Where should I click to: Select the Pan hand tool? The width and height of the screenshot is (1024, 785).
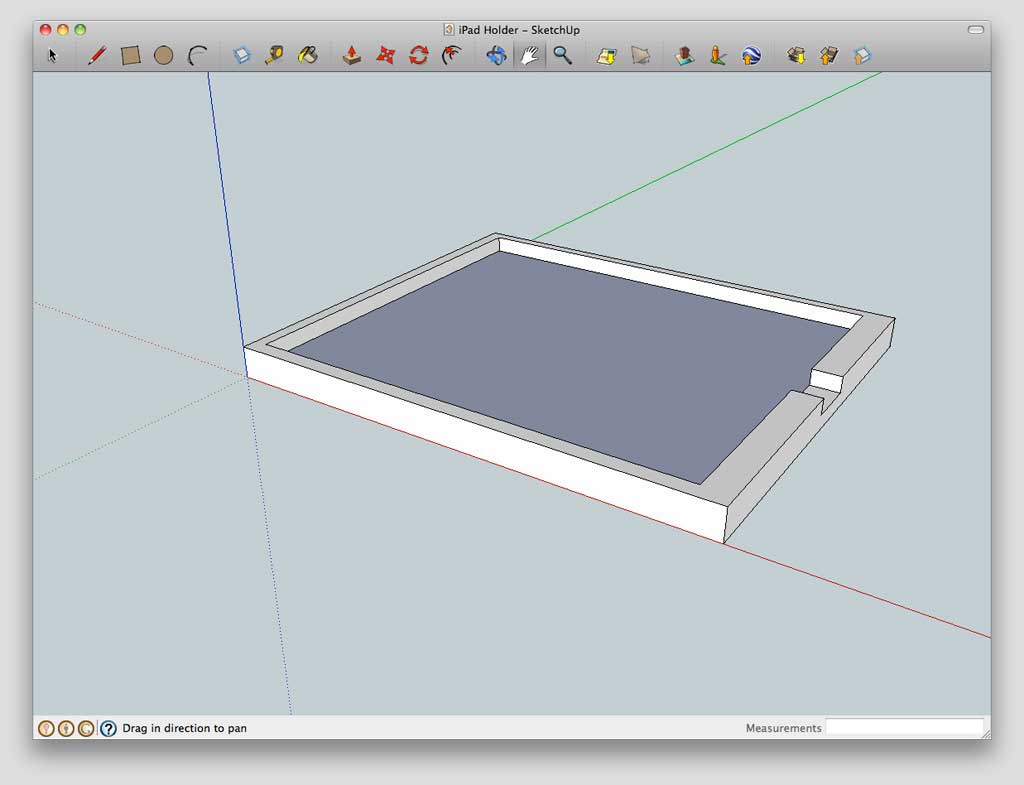tap(529, 56)
